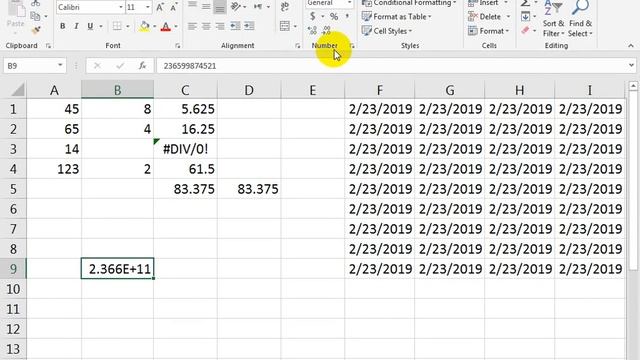Open Find & Select menu
640x360 pixels.
tap(580, 19)
